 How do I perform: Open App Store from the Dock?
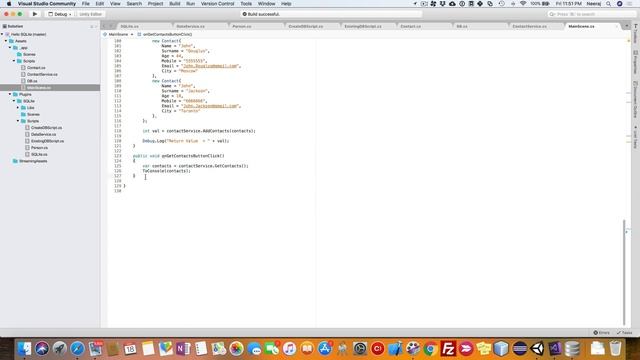coord(325,349)
